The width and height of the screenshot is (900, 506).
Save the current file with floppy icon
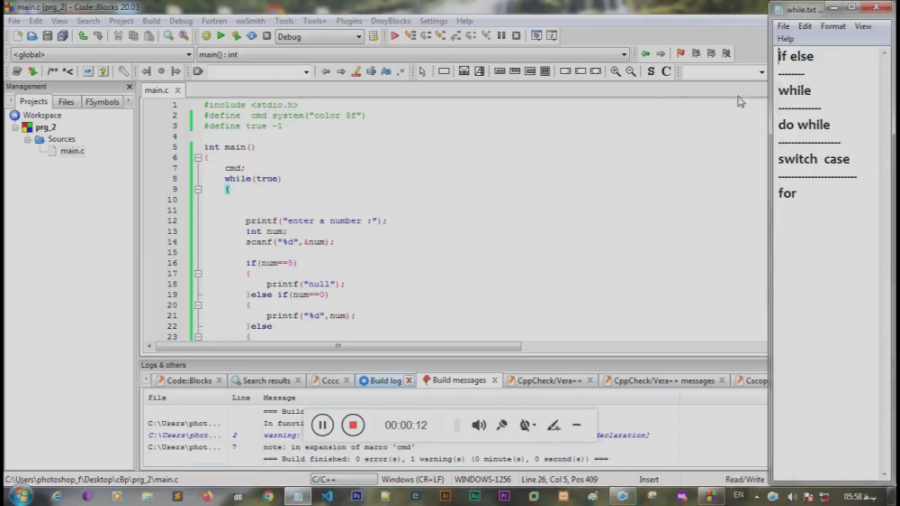[47, 36]
